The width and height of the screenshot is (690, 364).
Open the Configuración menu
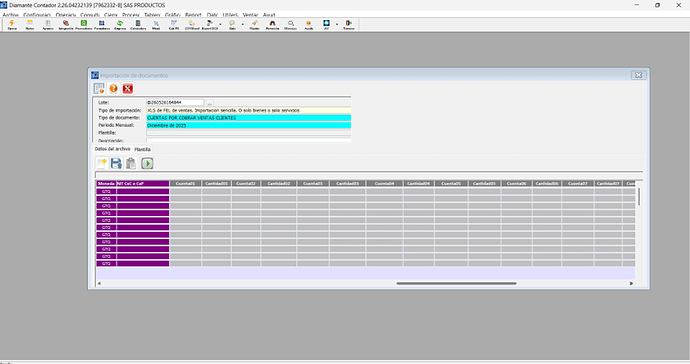tap(37, 15)
